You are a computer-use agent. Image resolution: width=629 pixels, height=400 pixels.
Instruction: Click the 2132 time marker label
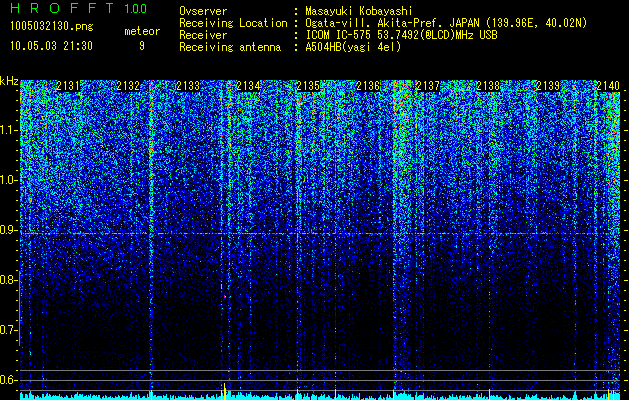(x=128, y=86)
